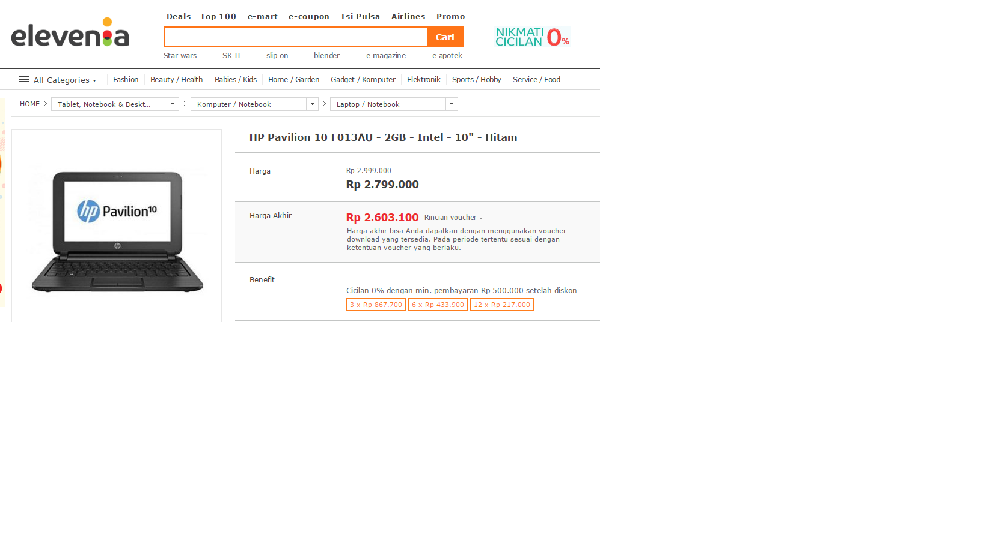Viewport: 998px width, 537px height.
Task: Click the Harga Akhir label
Action: coord(271,216)
